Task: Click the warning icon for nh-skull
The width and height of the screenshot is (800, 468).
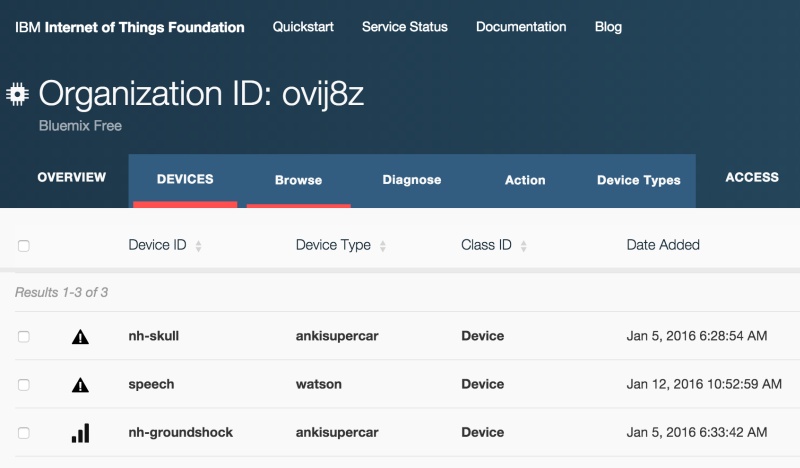Action: click(x=80, y=337)
